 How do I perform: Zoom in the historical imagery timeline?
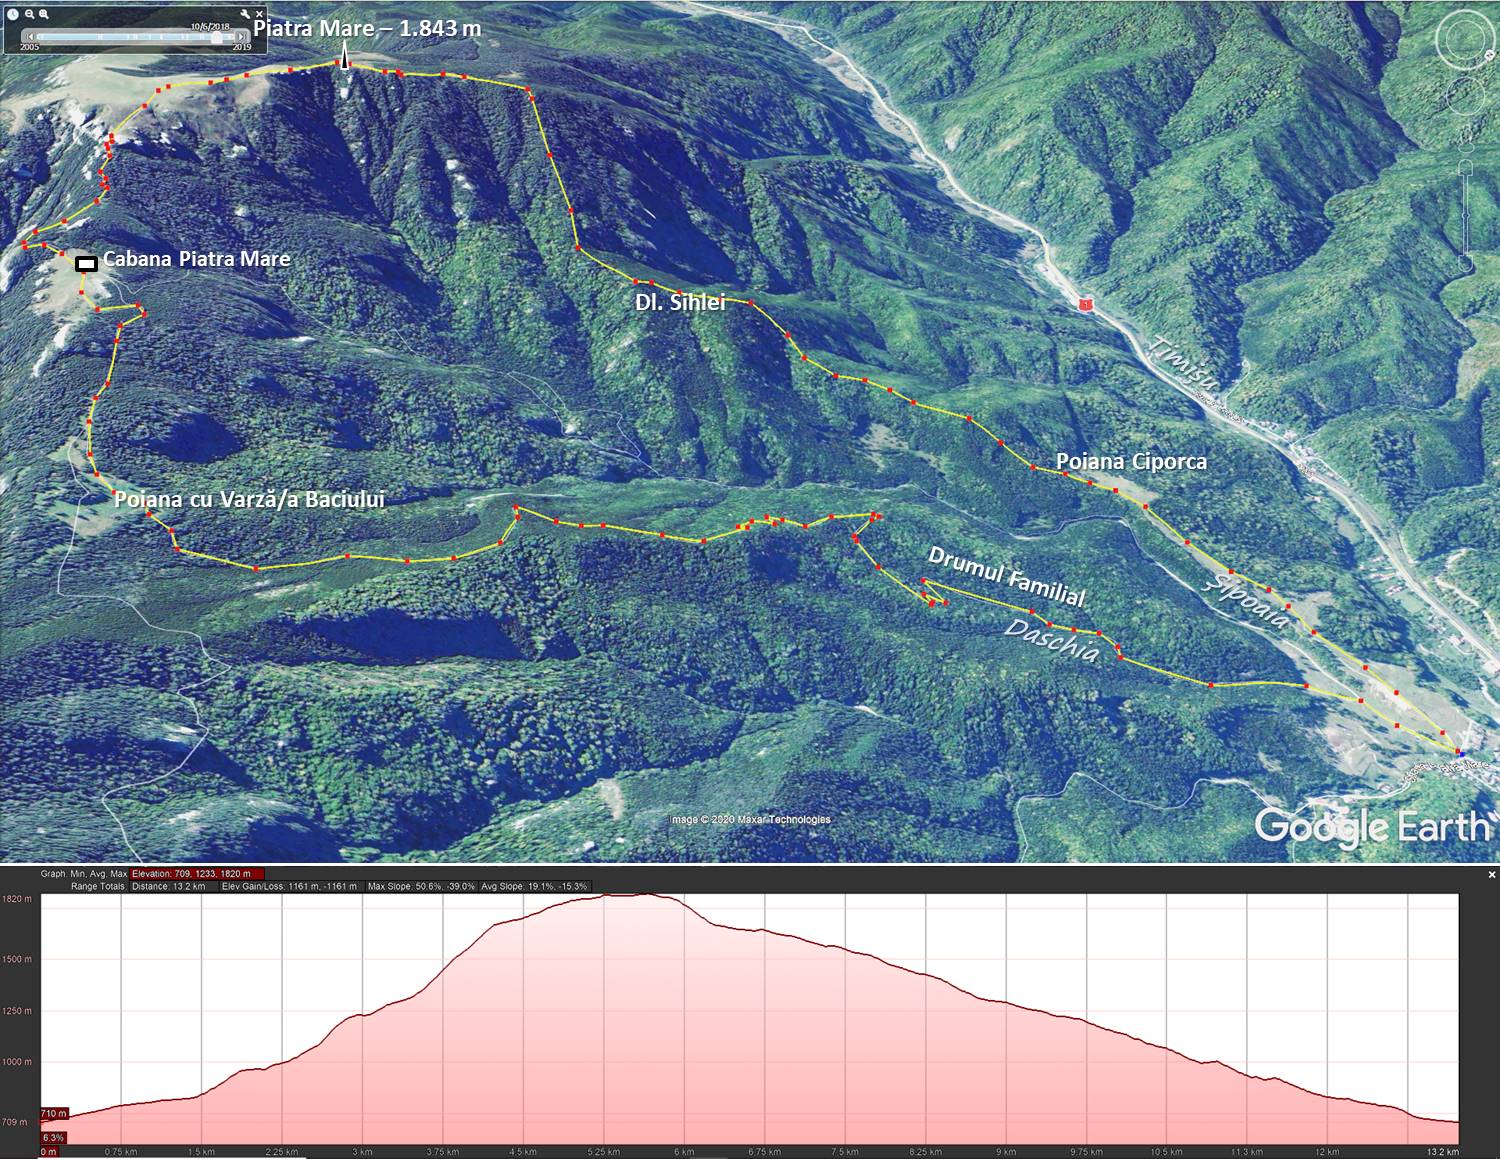point(45,14)
